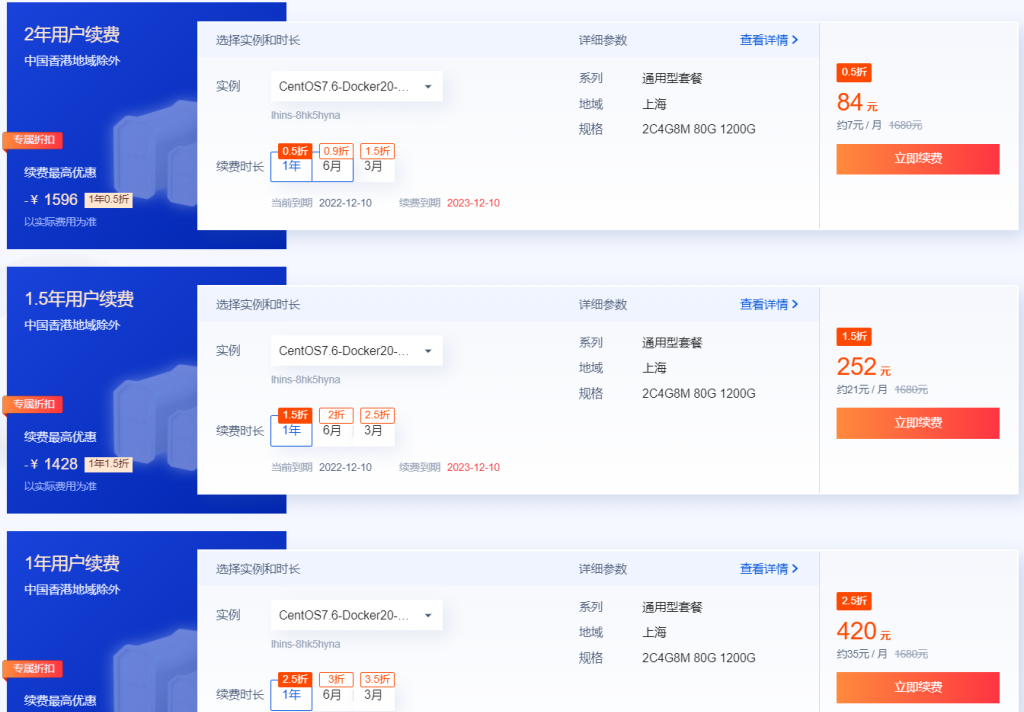The image size is (1024, 712).
Task: Click the 1年0.5折 label badge
Action: tap(108, 200)
